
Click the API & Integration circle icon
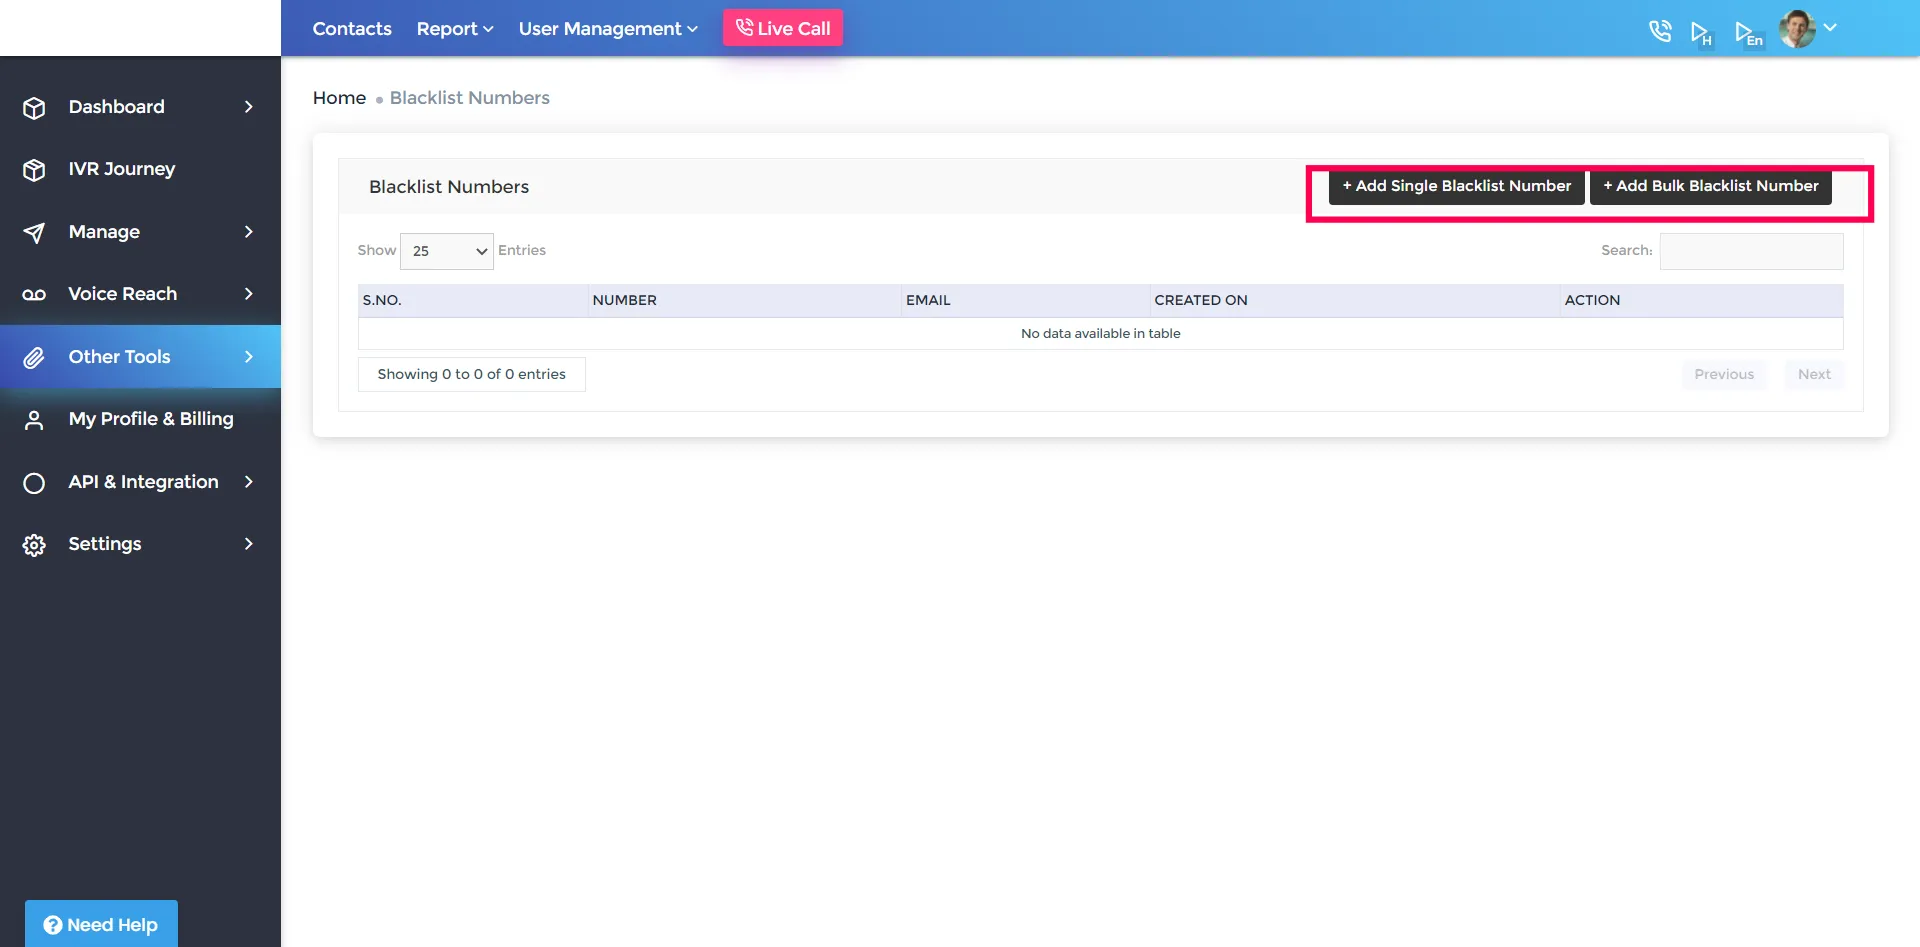pyautogui.click(x=34, y=483)
